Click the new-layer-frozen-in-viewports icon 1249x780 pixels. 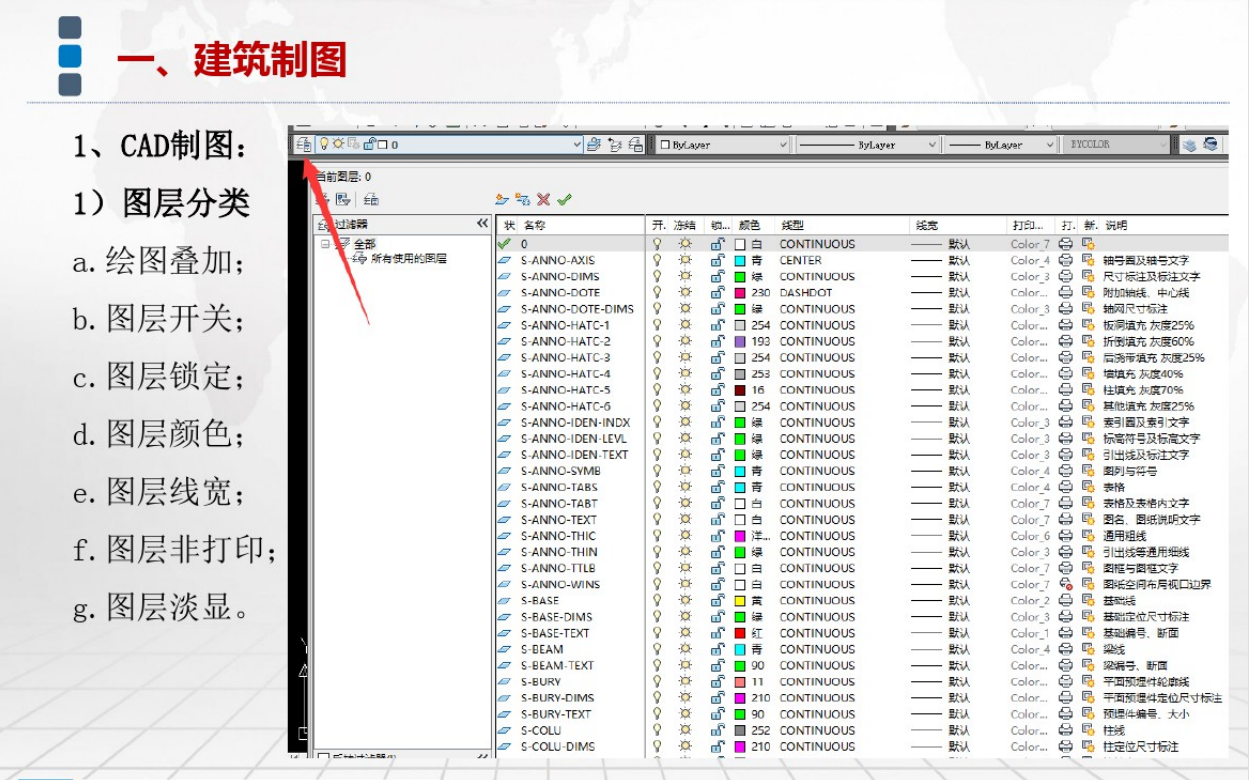pyautogui.click(x=522, y=200)
